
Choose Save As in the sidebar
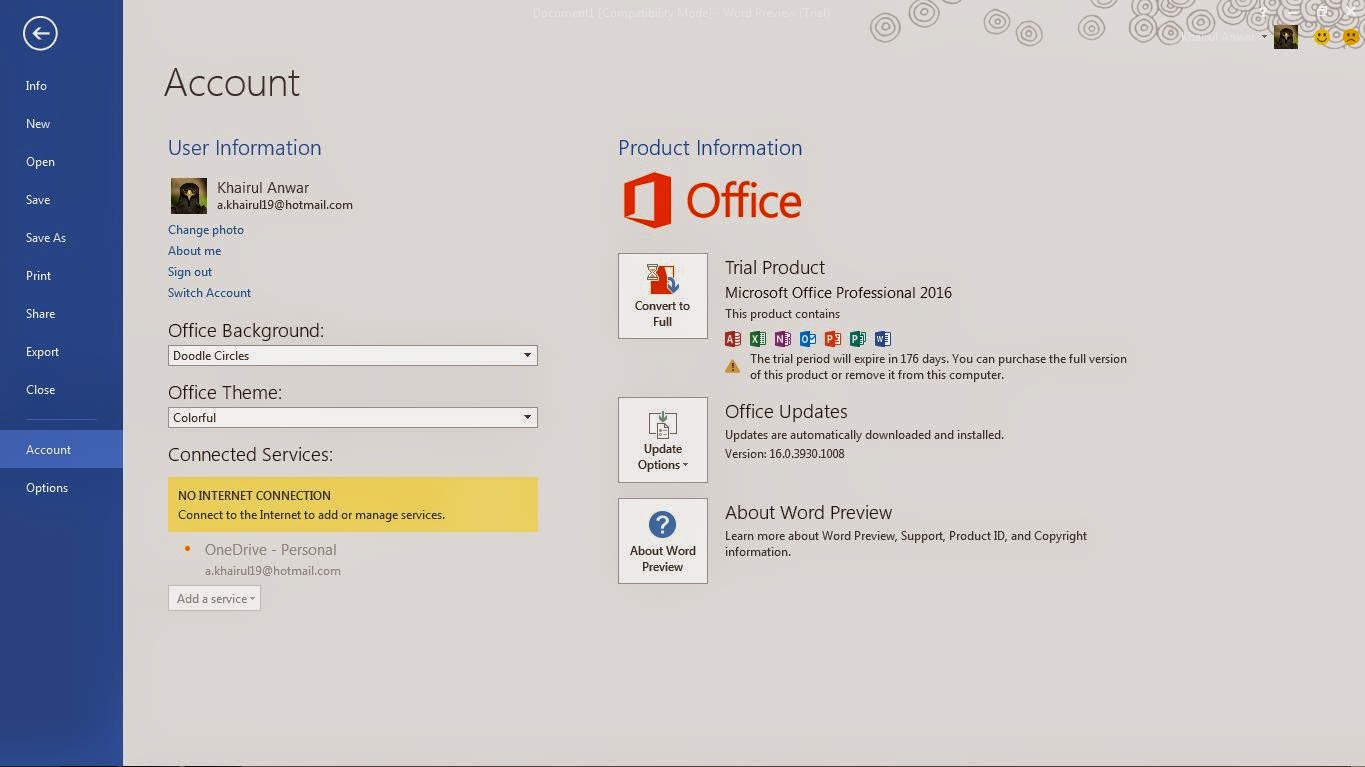(61, 238)
